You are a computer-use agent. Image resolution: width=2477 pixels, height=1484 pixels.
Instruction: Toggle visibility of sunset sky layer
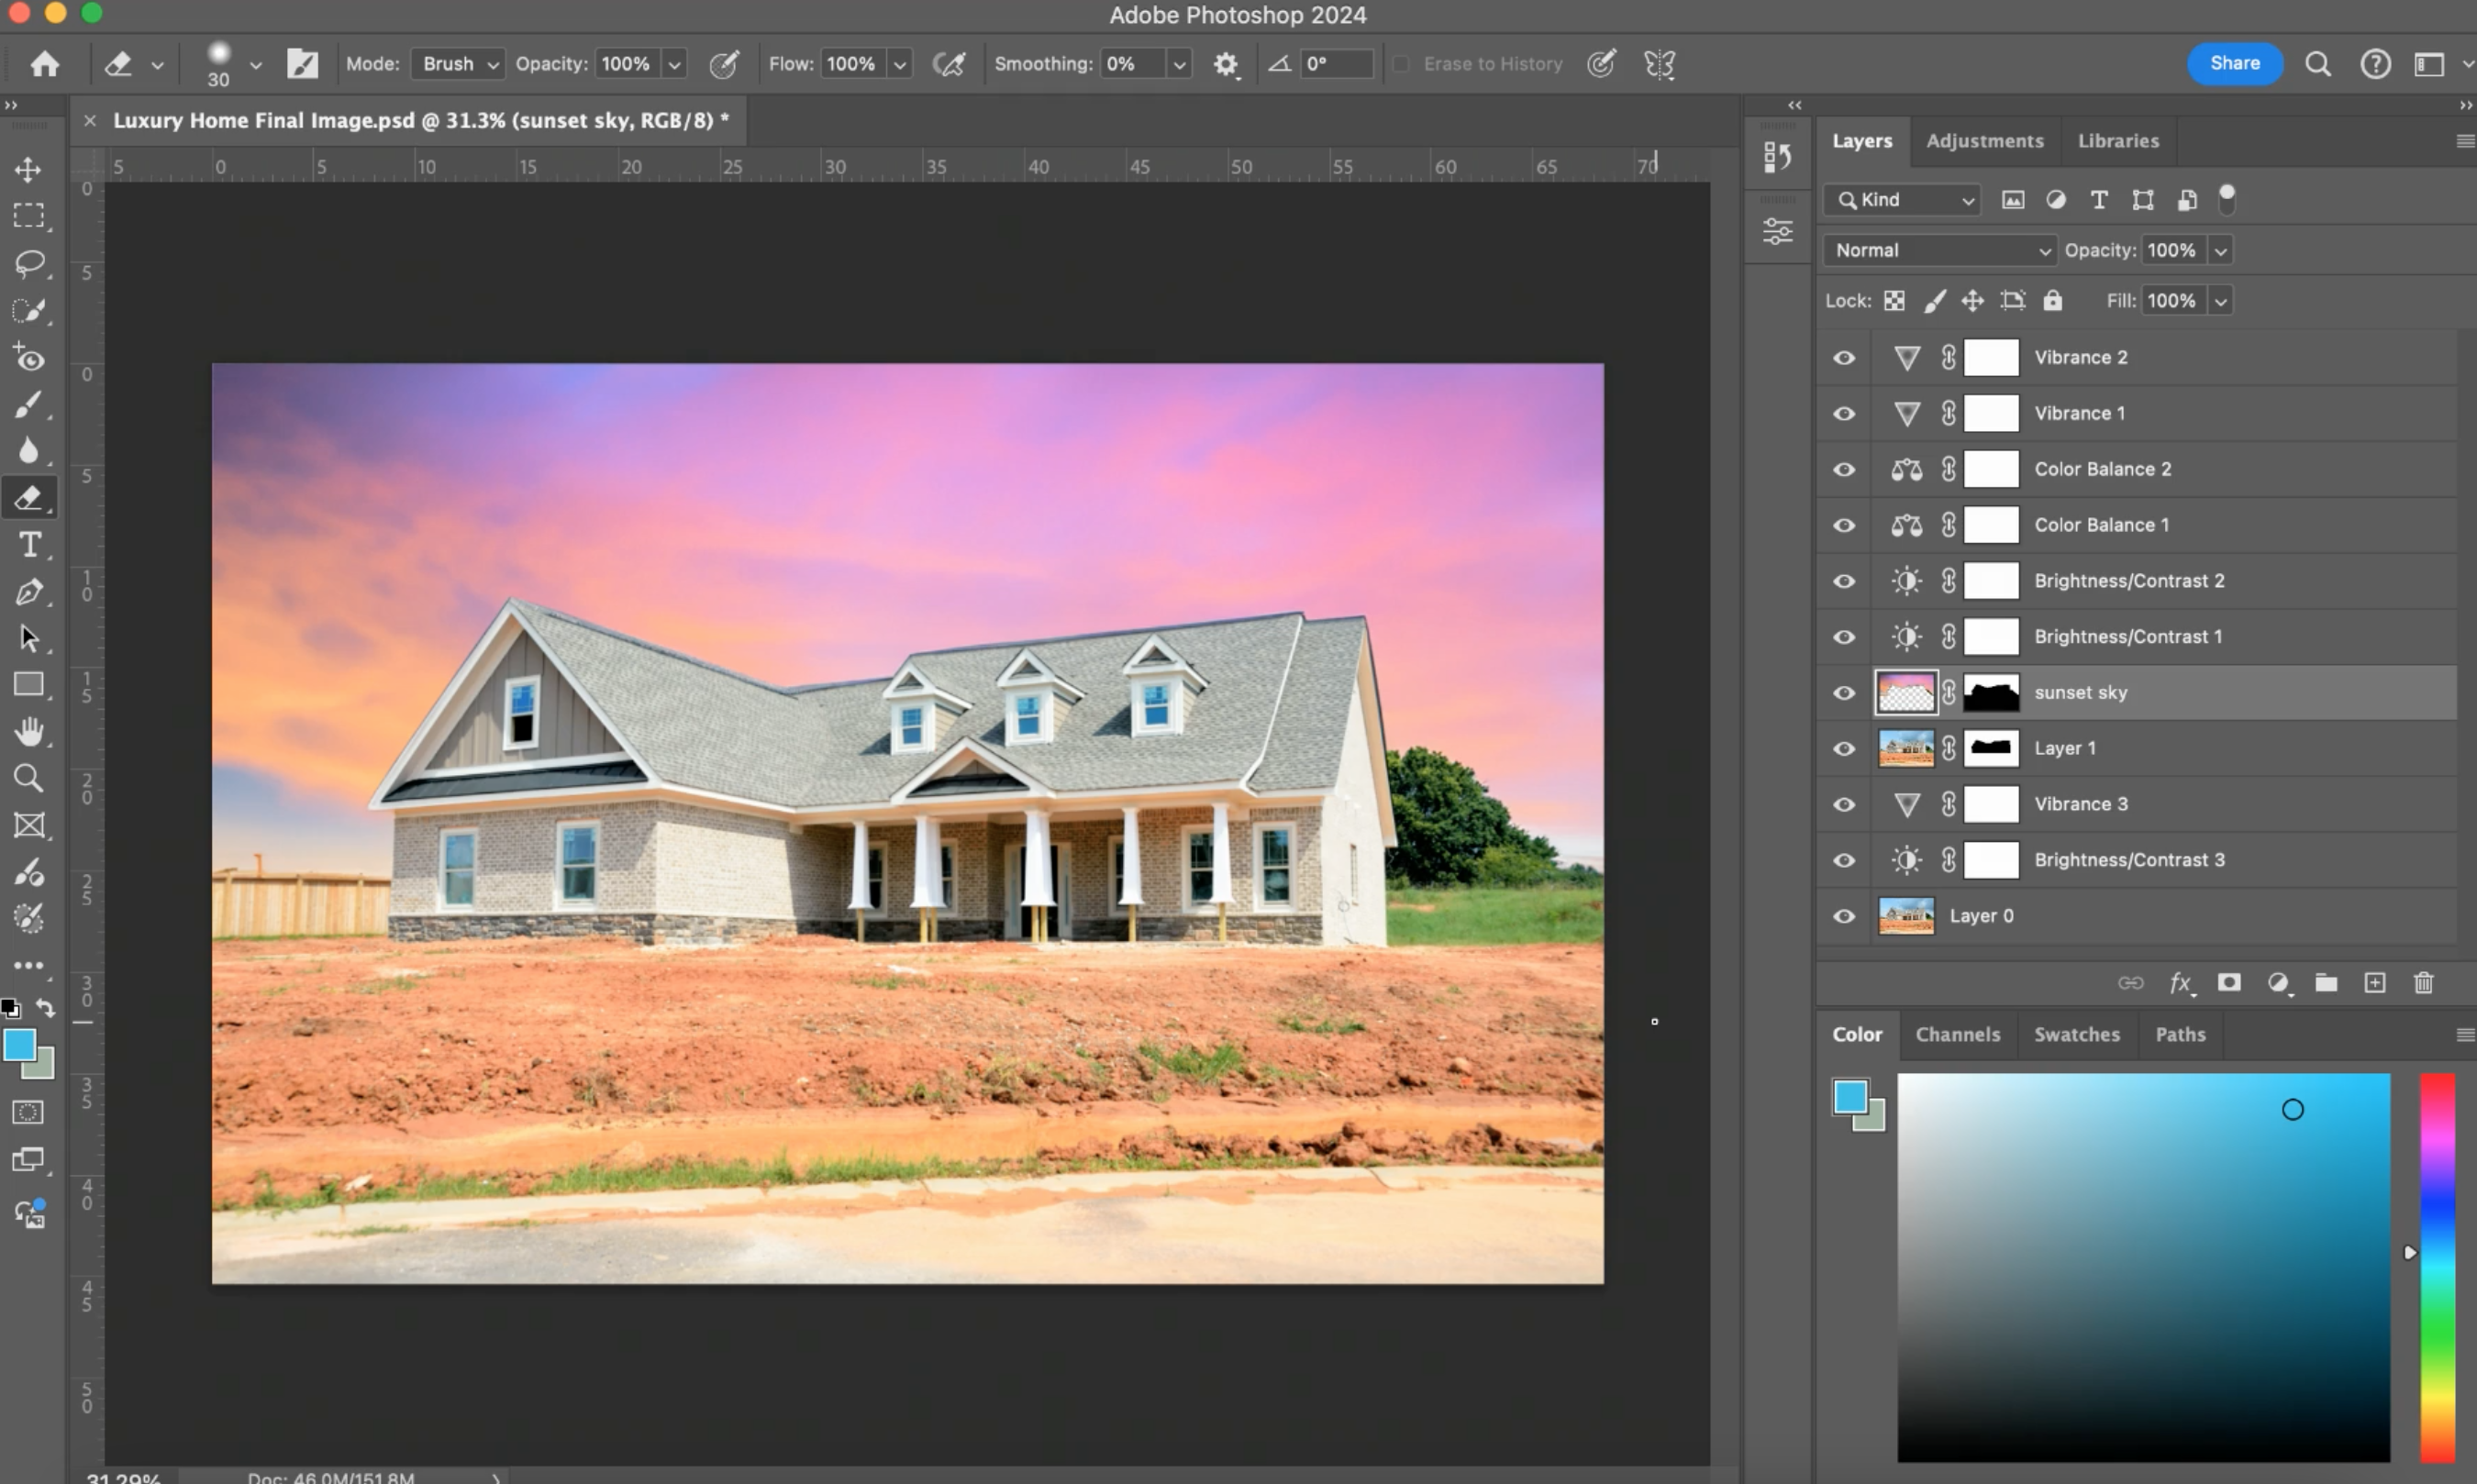[x=1844, y=693]
